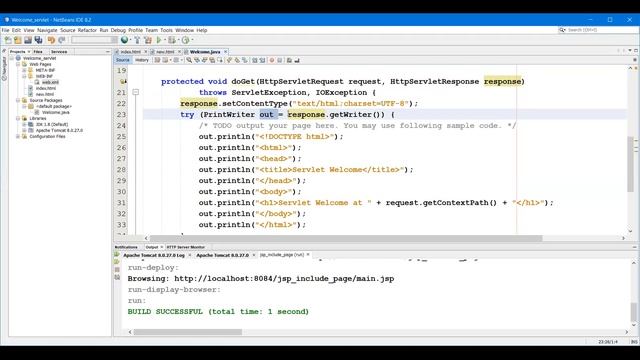Switch to the index.html editor tab

tap(130, 52)
